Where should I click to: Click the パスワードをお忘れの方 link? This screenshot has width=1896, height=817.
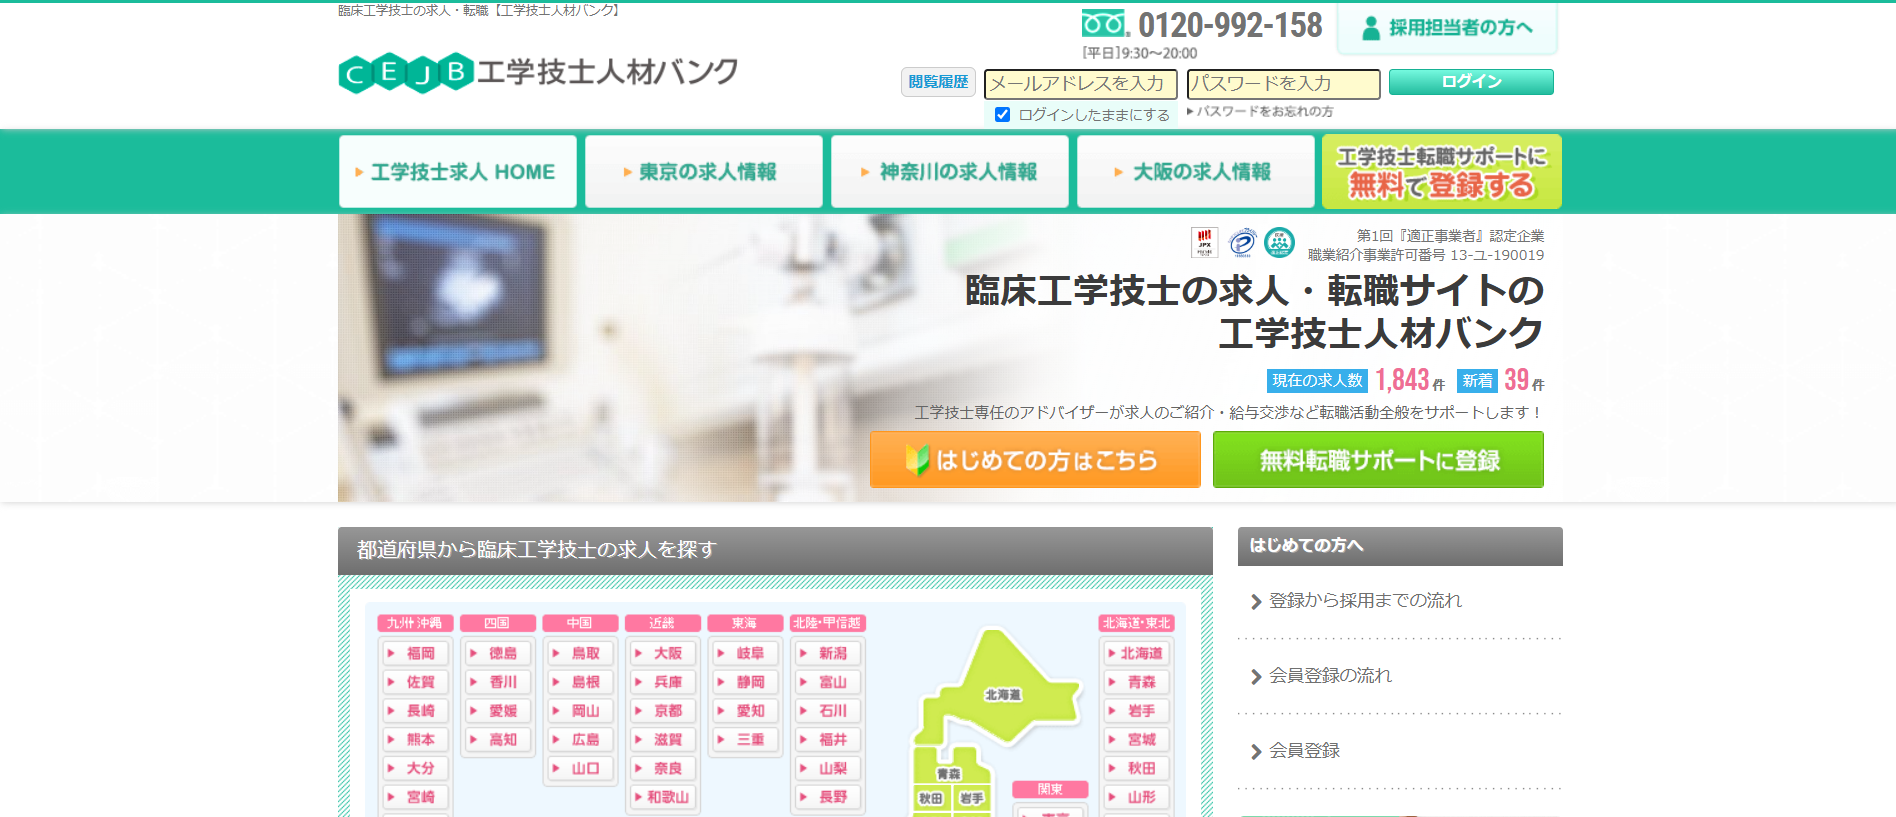point(1264,112)
